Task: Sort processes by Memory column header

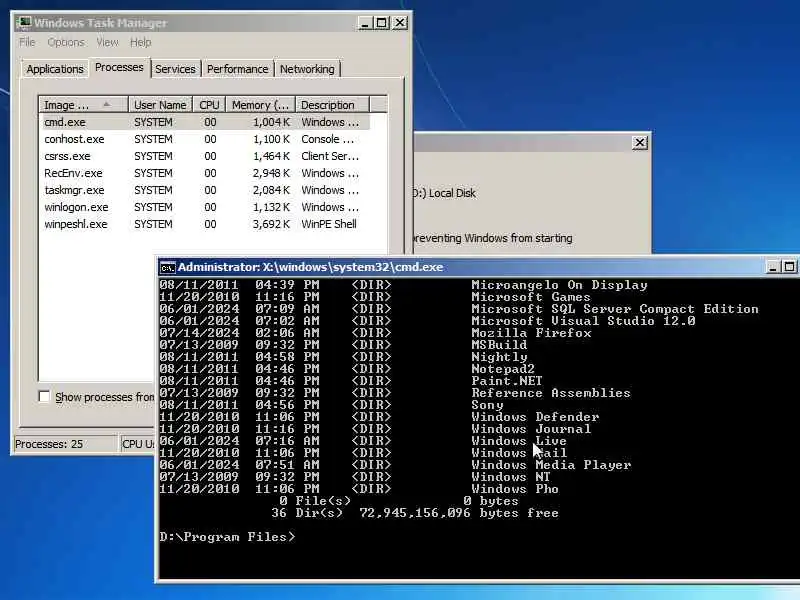Action: coord(261,105)
